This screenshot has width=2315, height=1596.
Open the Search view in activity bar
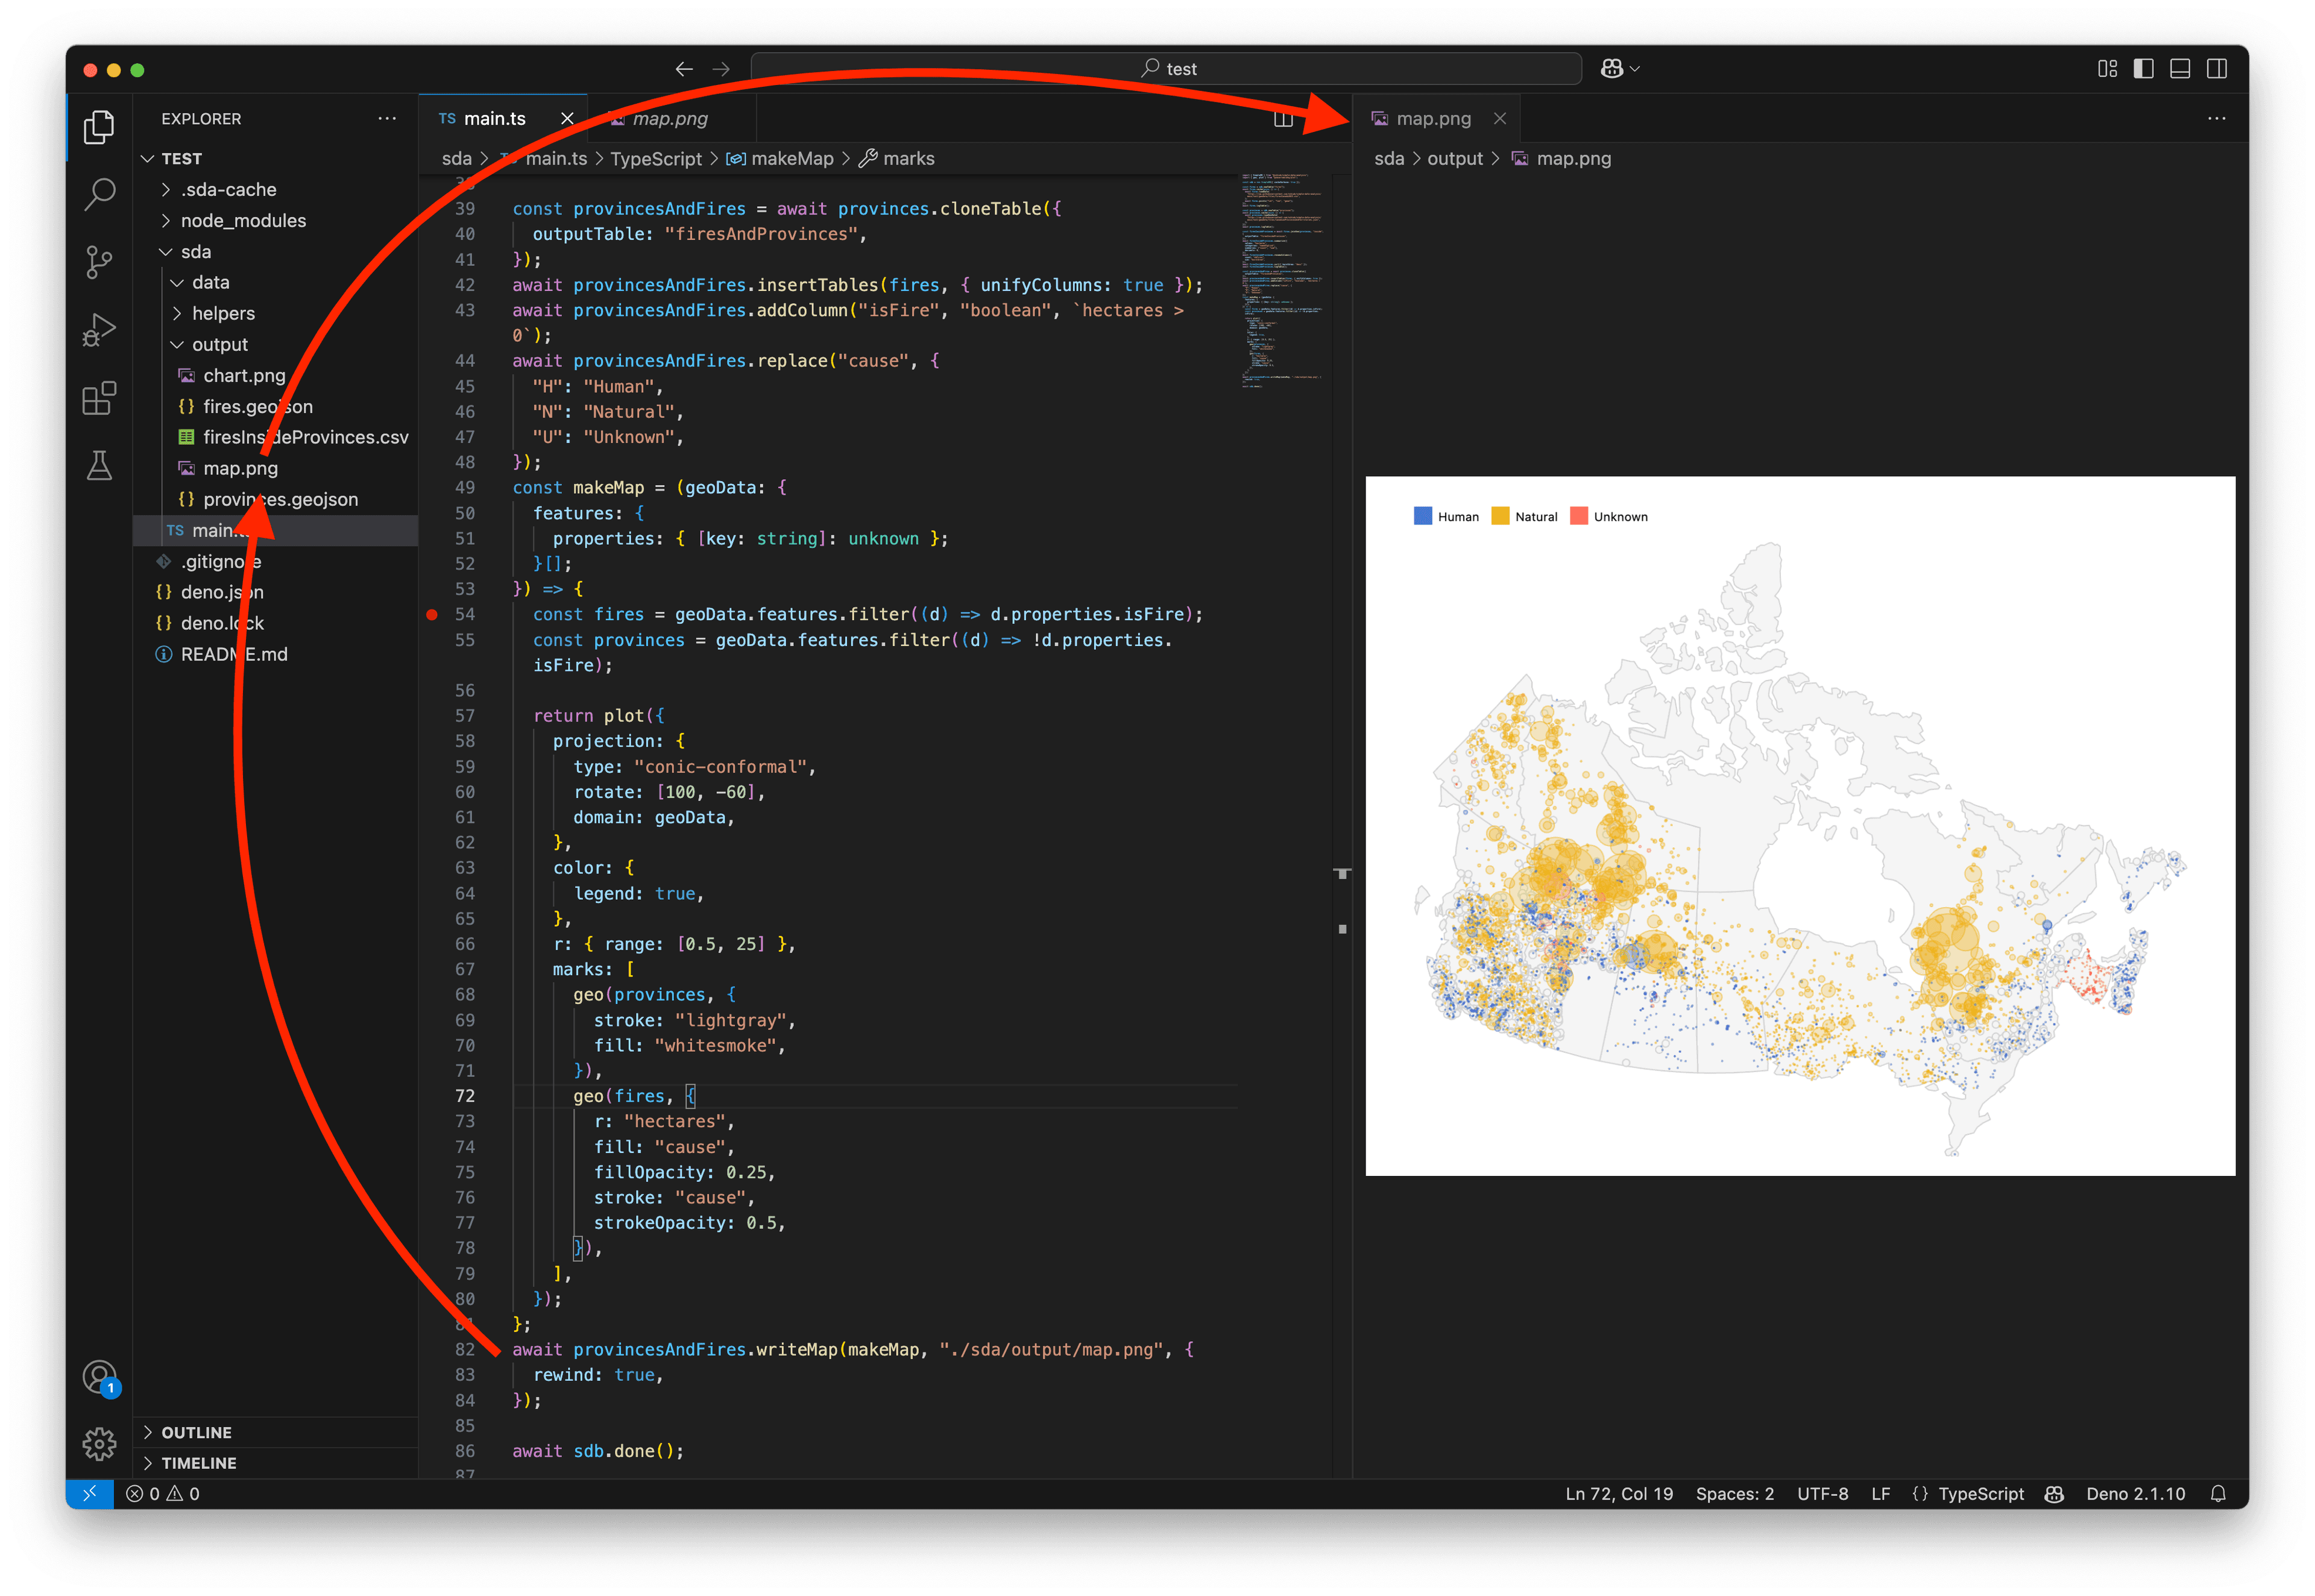[x=99, y=194]
